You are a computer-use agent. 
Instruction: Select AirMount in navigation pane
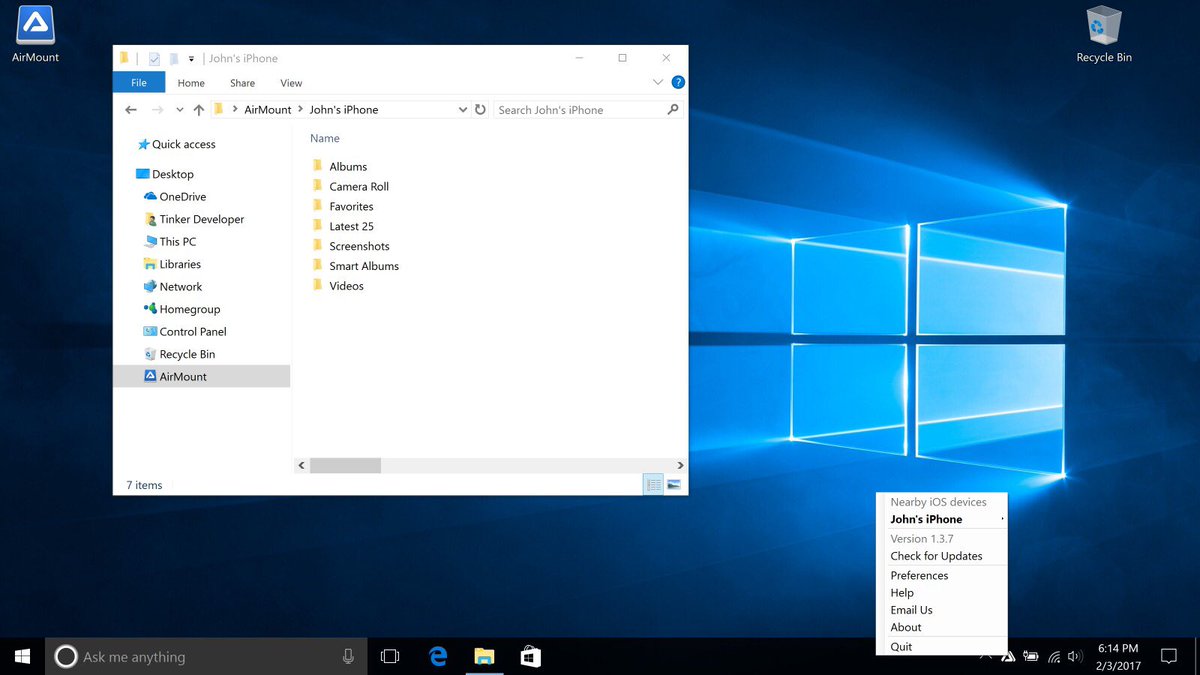pyautogui.click(x=201, y=376)
